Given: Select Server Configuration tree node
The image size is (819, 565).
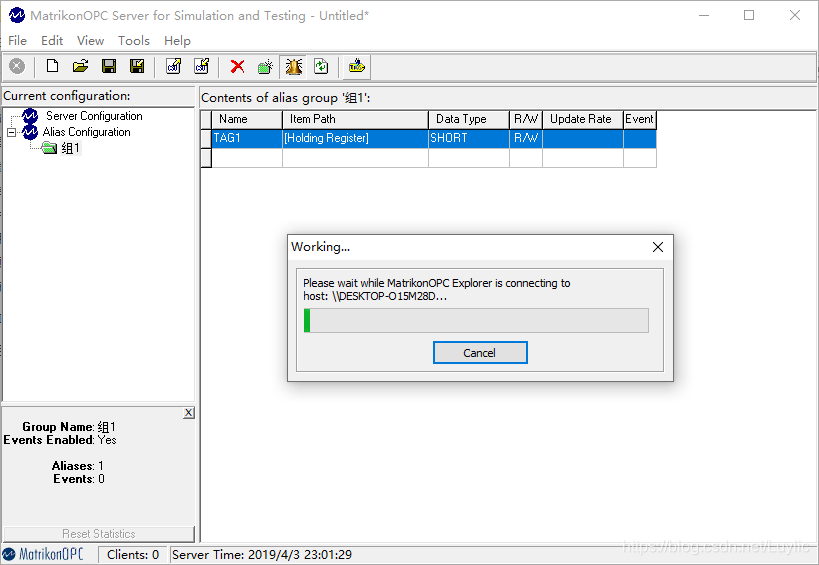Looking at the screenshot, I should (x=94, y=116).
